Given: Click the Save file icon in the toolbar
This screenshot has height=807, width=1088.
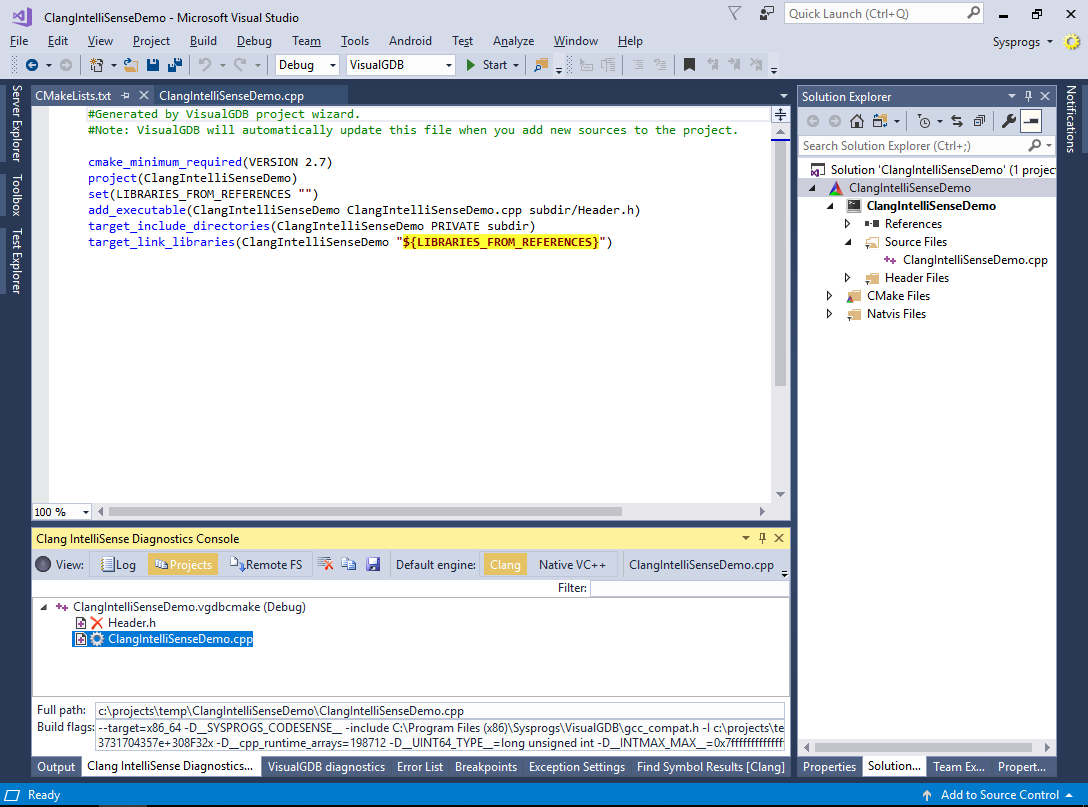Looking at the screenshot, I should (151, 64).
